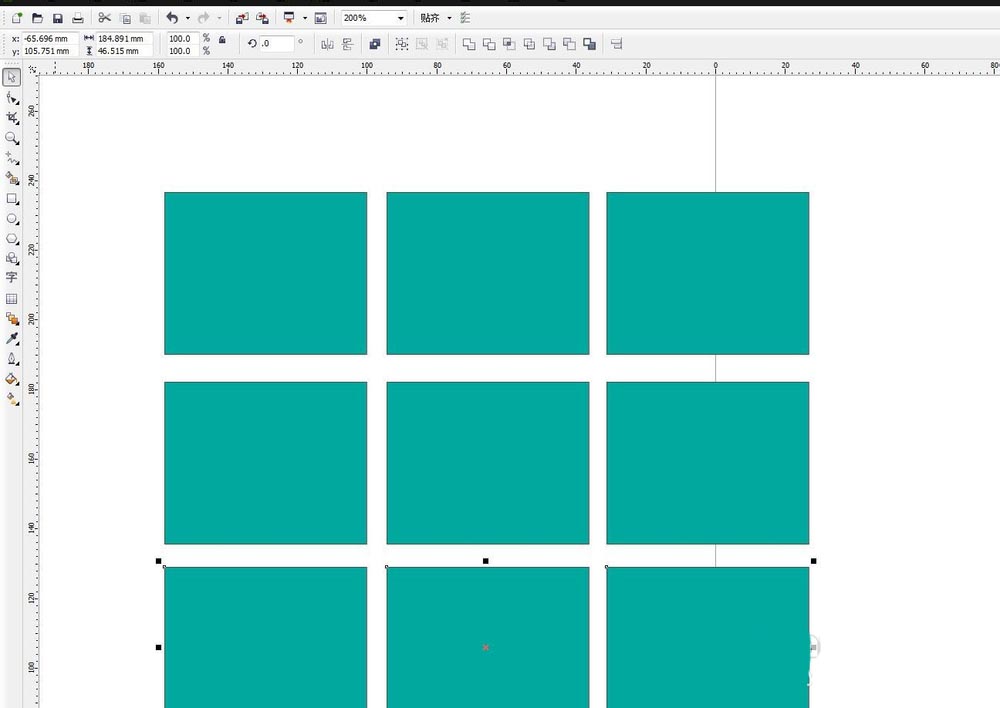
Task: Select the Shape tool
Action: (x=11, y=98)
